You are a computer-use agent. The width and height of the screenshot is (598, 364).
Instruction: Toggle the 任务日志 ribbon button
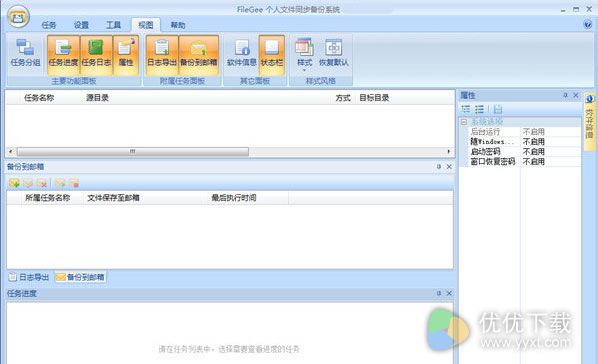[x=96, y=54]
